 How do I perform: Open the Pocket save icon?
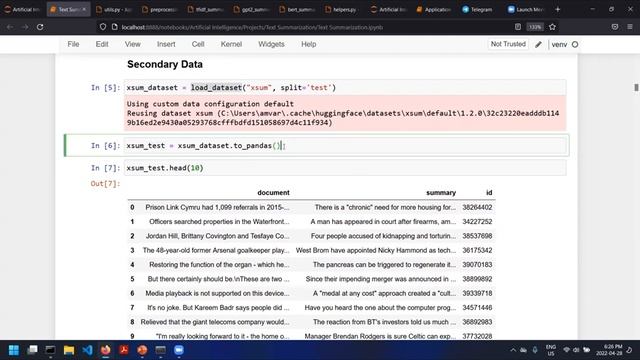pos(615,27)
